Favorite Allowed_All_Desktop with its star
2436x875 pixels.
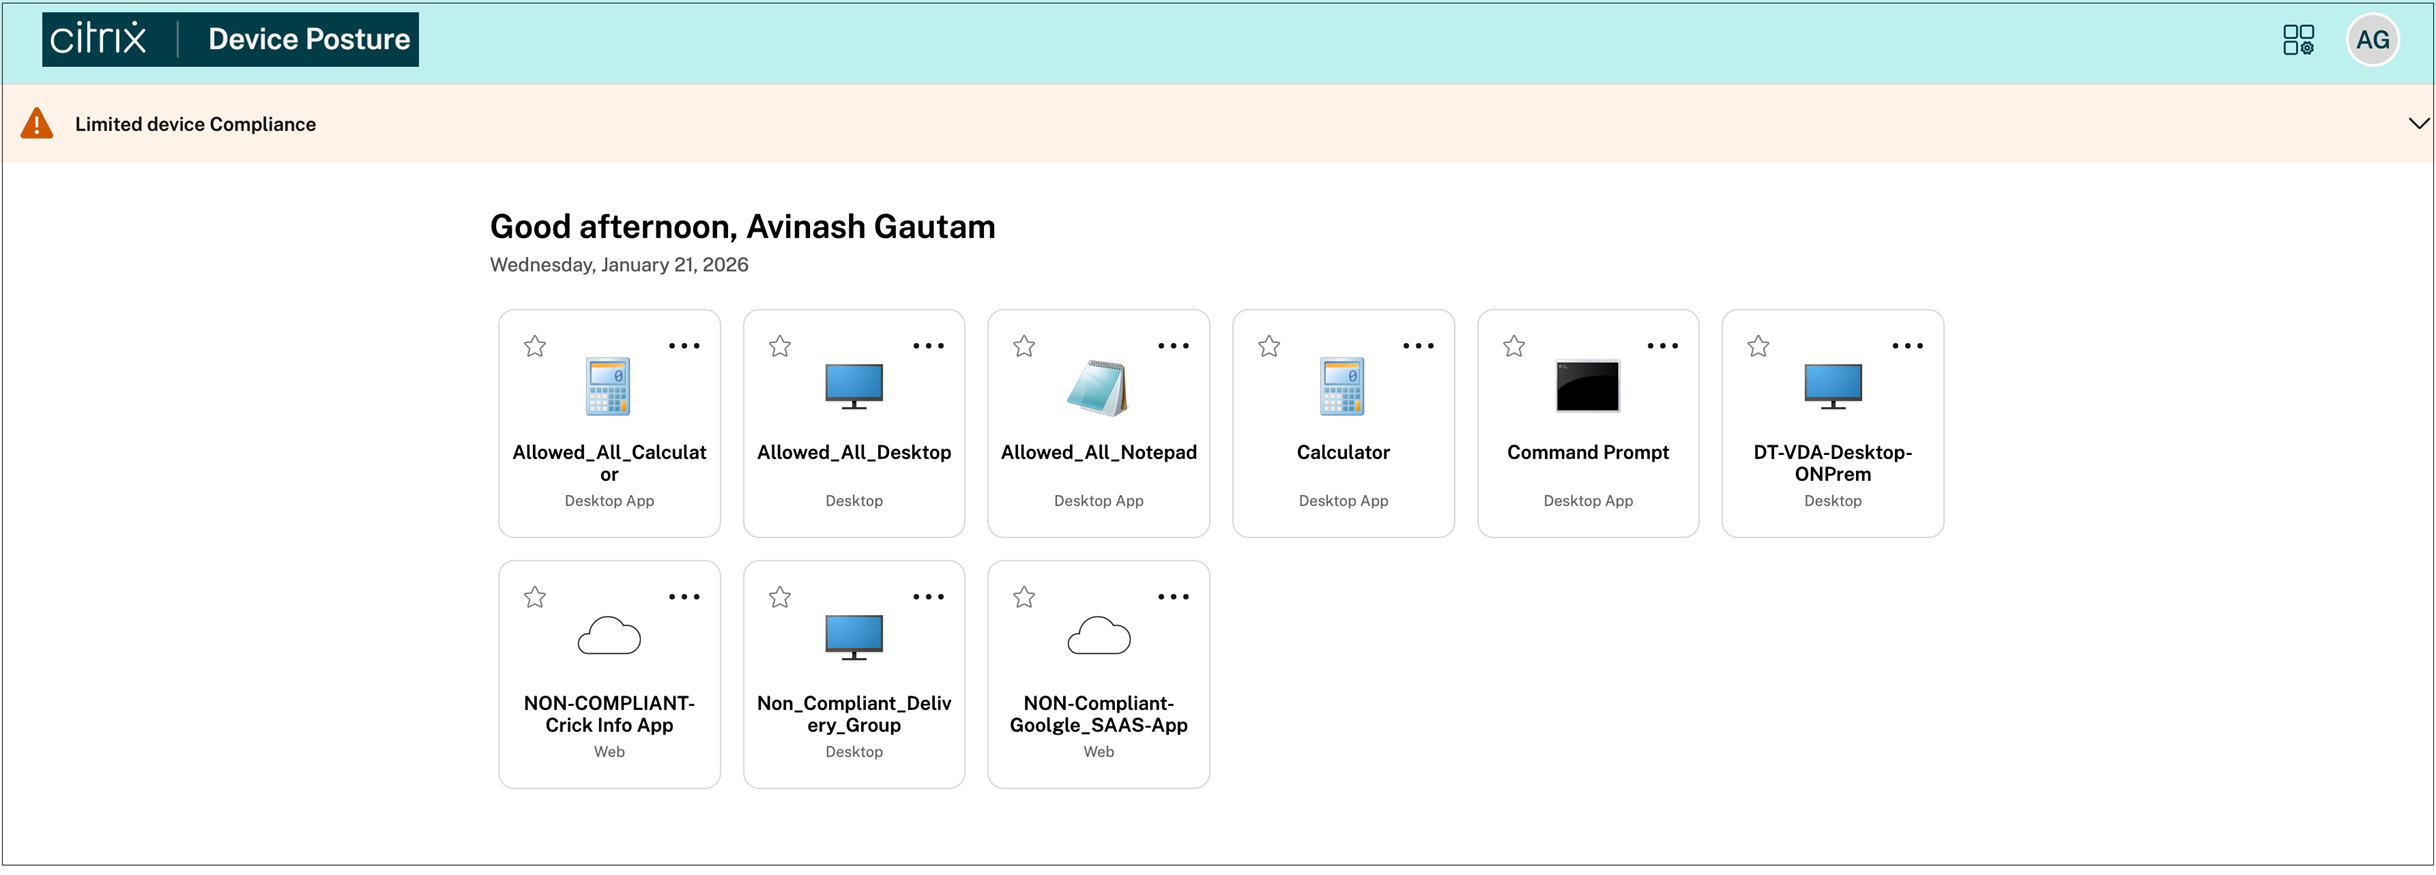pos(780,346)
